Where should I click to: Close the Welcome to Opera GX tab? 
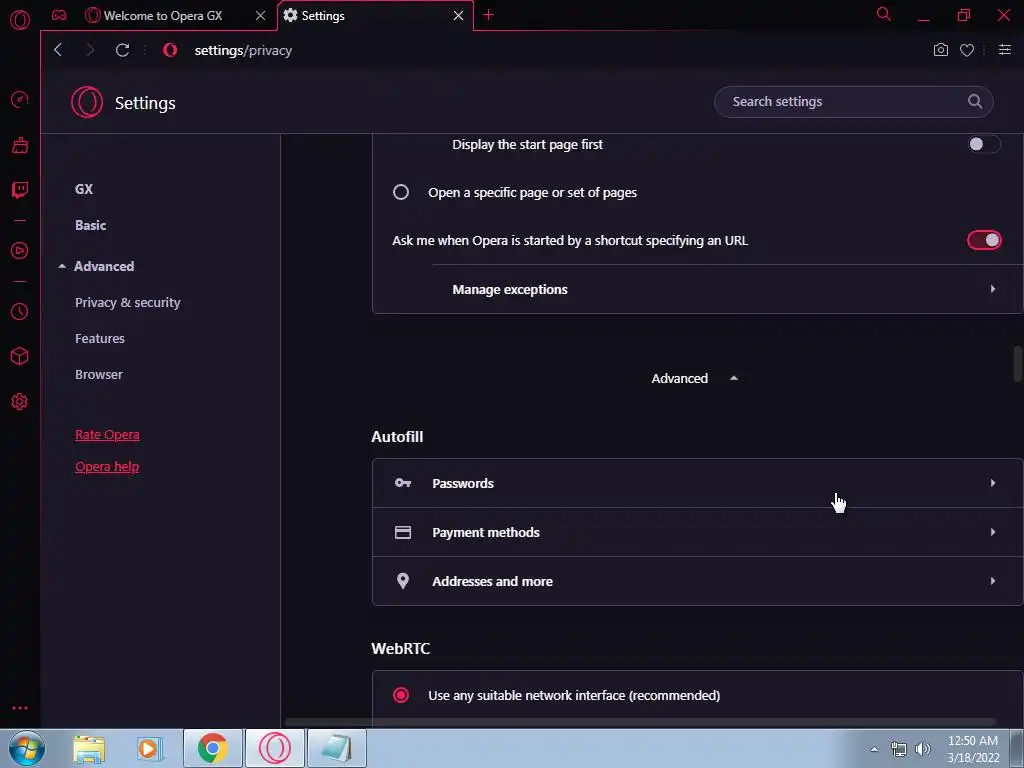pyautogui.click(x=261, y=15)
